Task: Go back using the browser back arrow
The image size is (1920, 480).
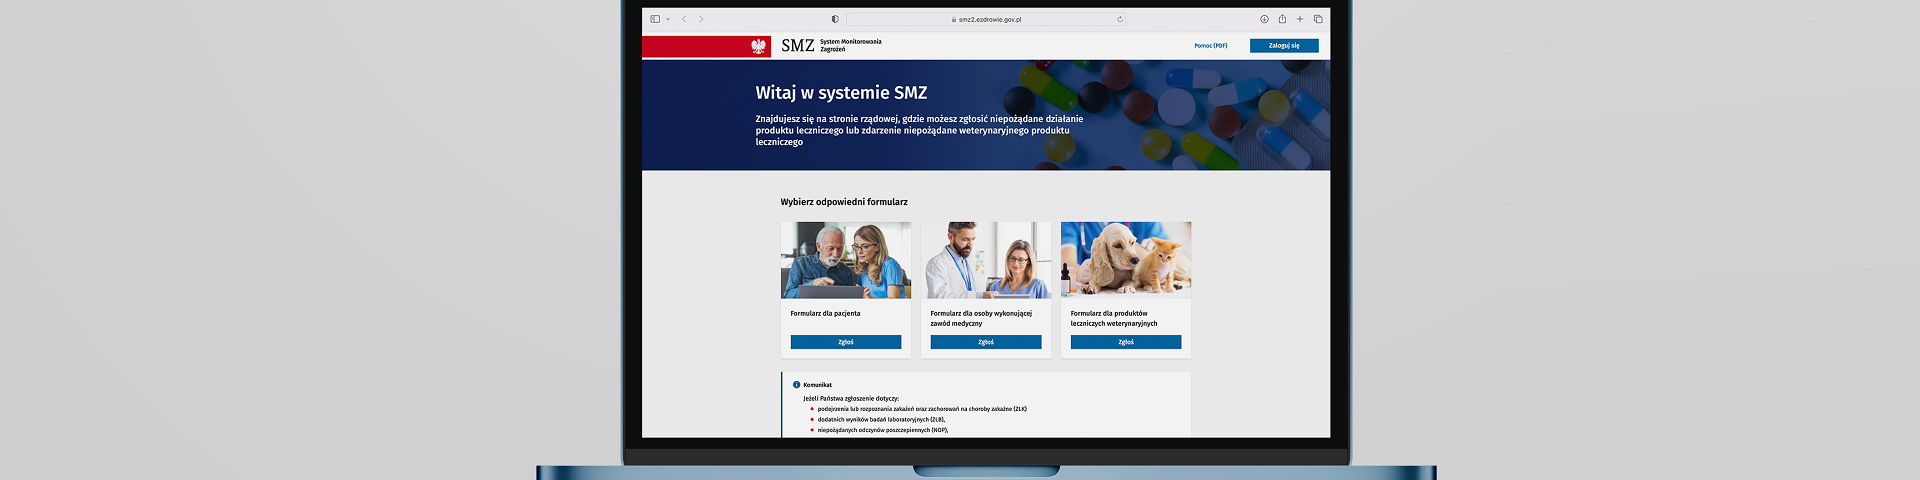Action: point(684,19)
